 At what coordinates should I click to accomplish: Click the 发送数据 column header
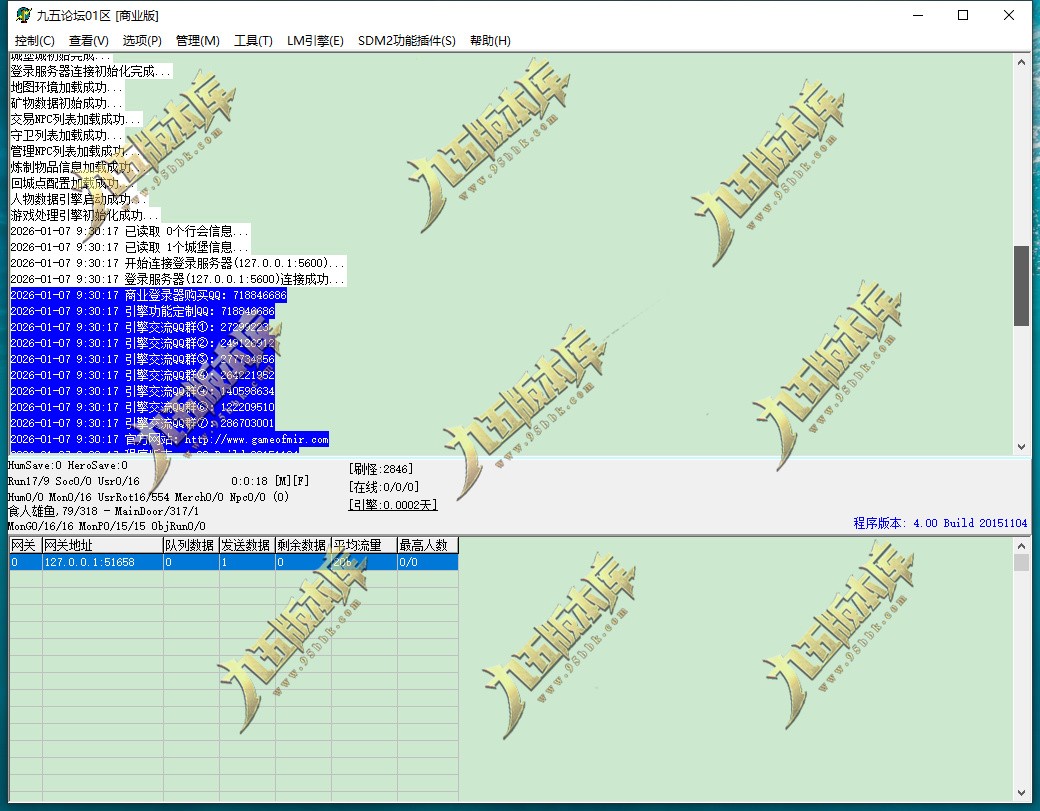click(x=247, y=545)
